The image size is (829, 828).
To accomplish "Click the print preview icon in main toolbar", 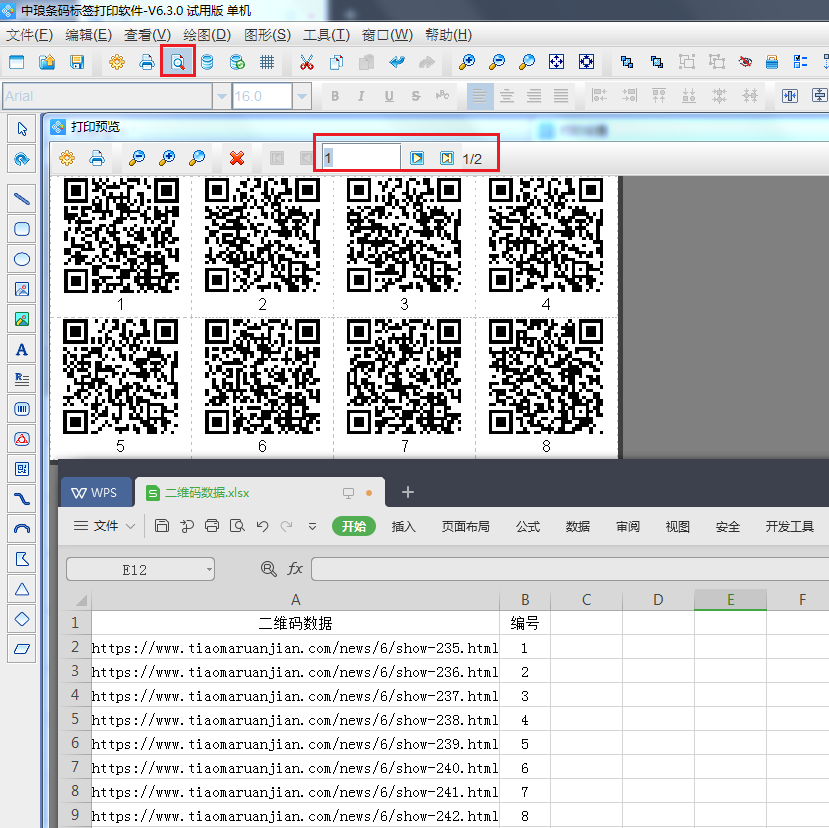I will coord(177,62).
